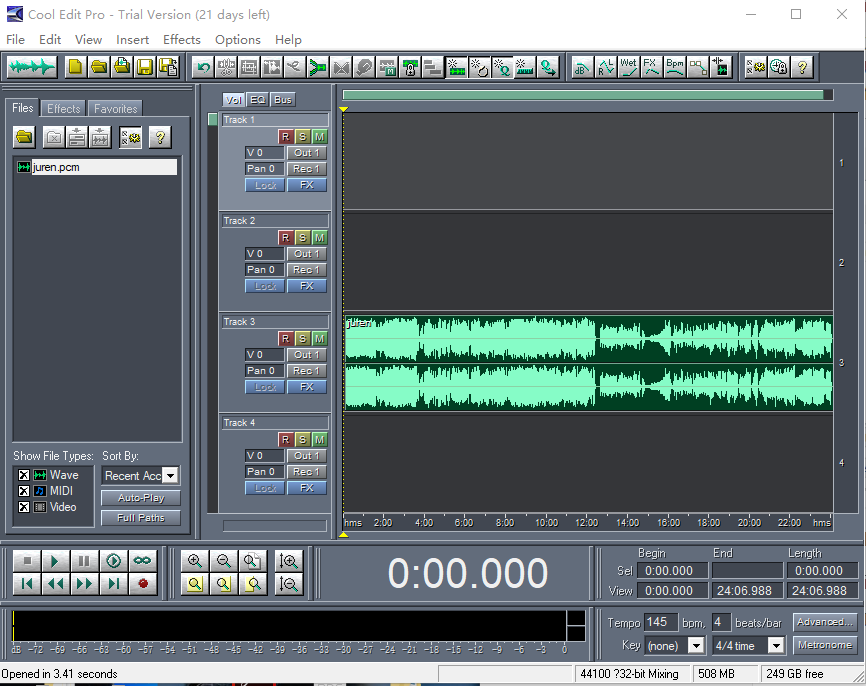The image size is (866, 686).
Task: Click the Full Paths button
Action: (141, 518)
